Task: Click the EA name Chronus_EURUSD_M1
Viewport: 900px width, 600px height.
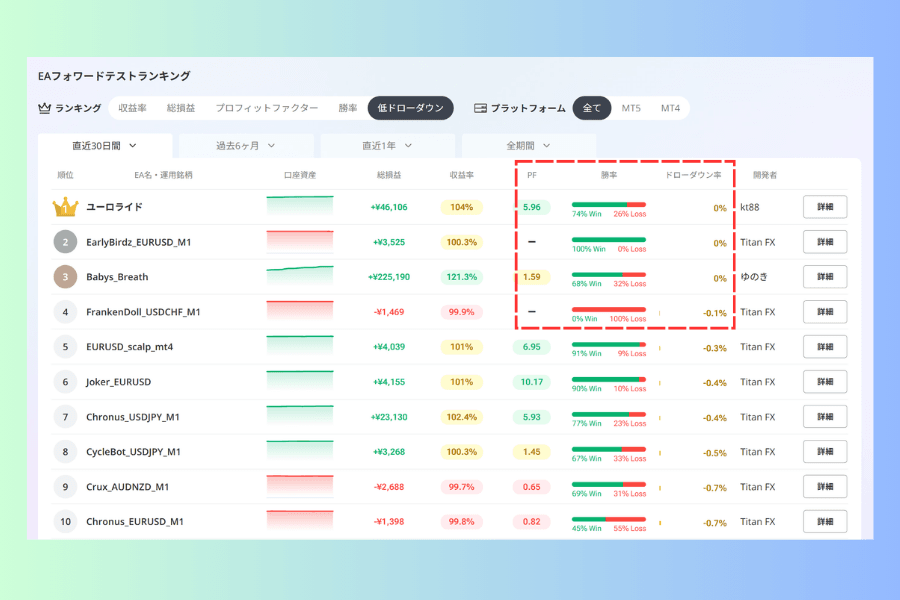Action: pyautogui.click(x=135, y=521)
